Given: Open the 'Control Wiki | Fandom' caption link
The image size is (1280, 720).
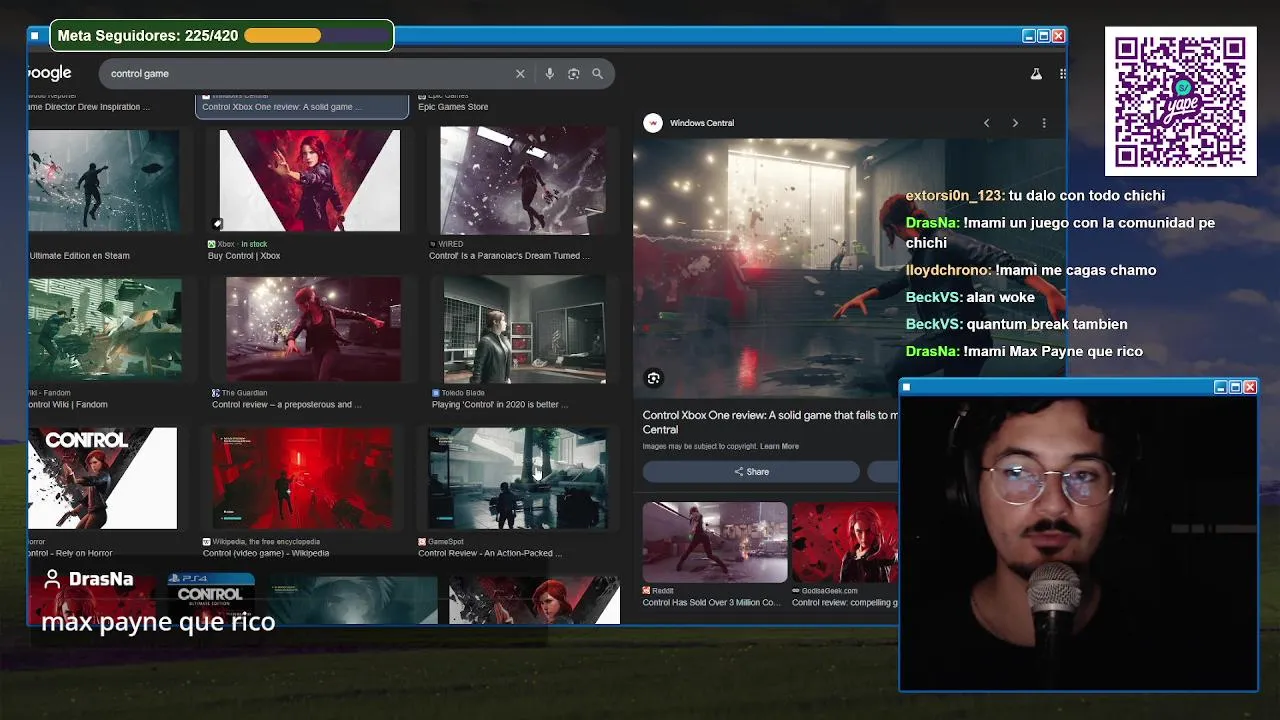Looking at the screenshot, I should point(68,405).
